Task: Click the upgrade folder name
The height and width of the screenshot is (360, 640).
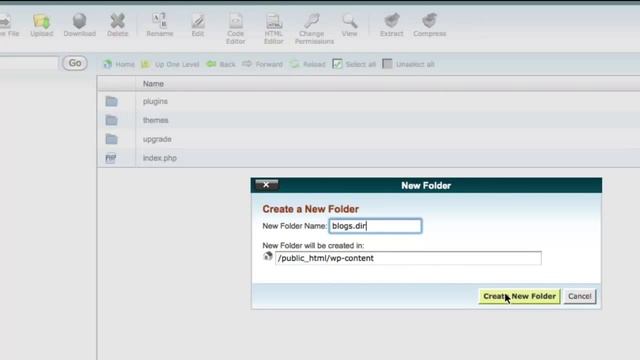Action: tap(157, 139)
